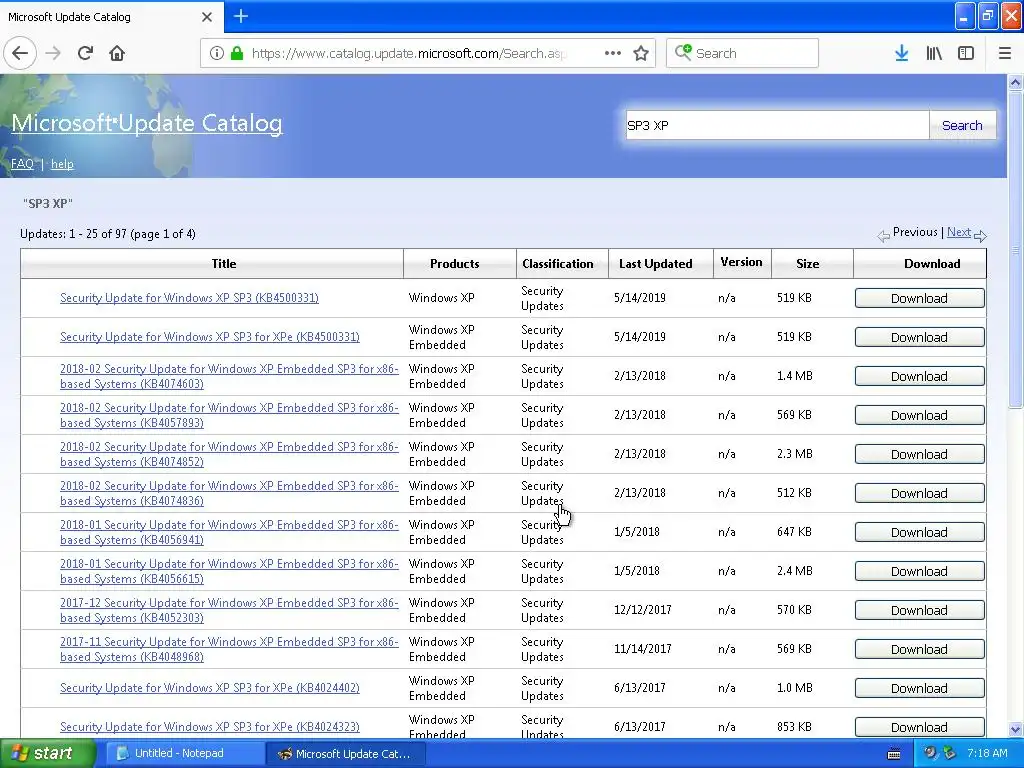Viewport: 1024px width, 768px height.
Task: Open Security Update for Windows XP SP3 (KB4500331)
Action: click(x=189, y=298)
